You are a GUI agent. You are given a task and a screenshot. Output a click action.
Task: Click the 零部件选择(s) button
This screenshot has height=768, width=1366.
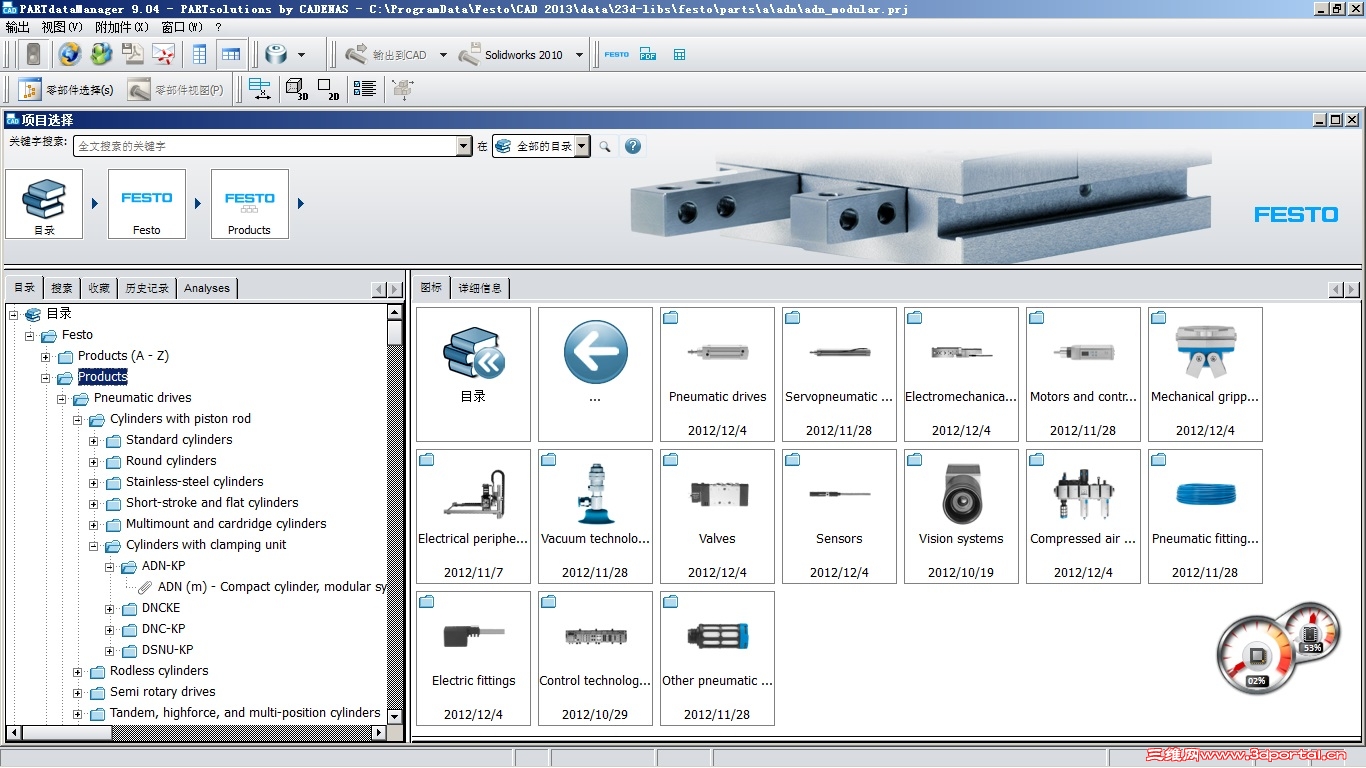(x=66, y=90)
